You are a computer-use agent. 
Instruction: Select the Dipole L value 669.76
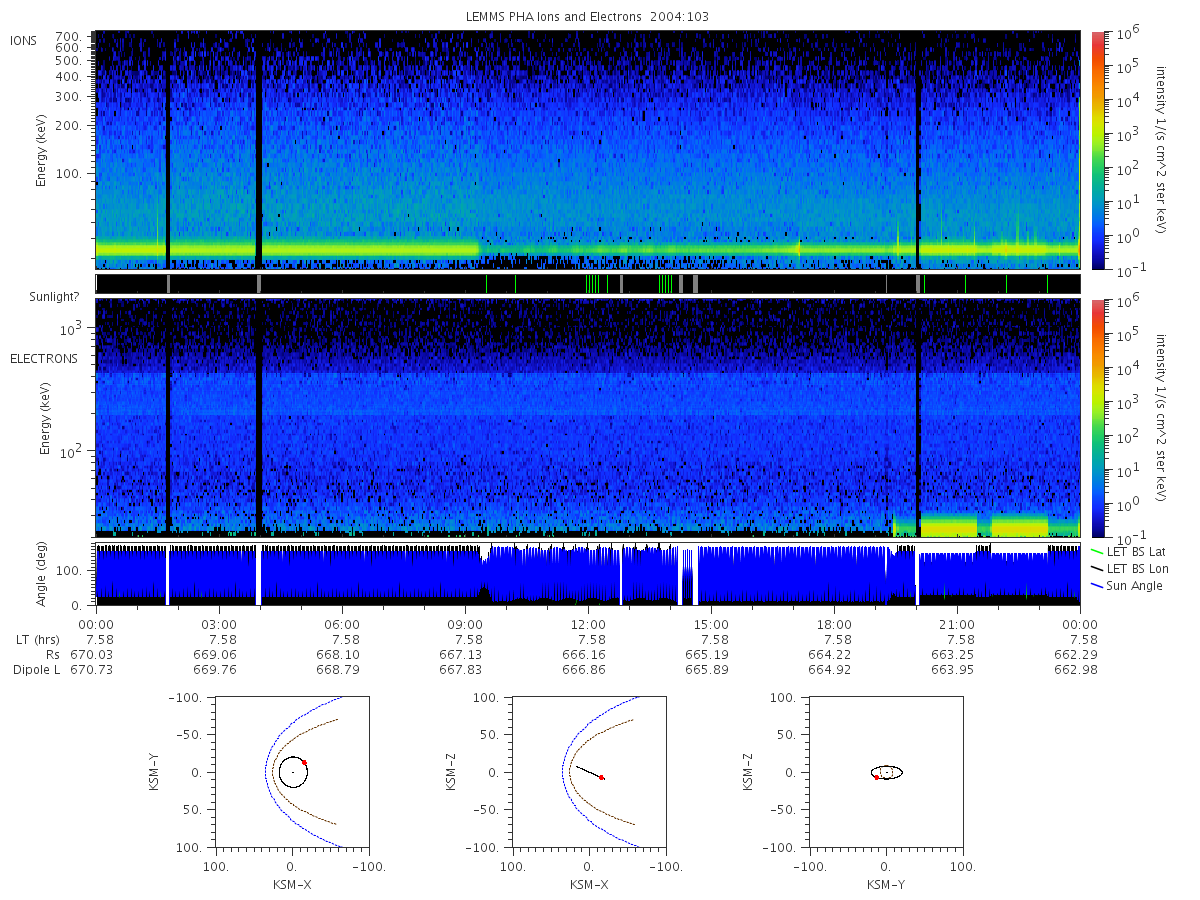214,669
